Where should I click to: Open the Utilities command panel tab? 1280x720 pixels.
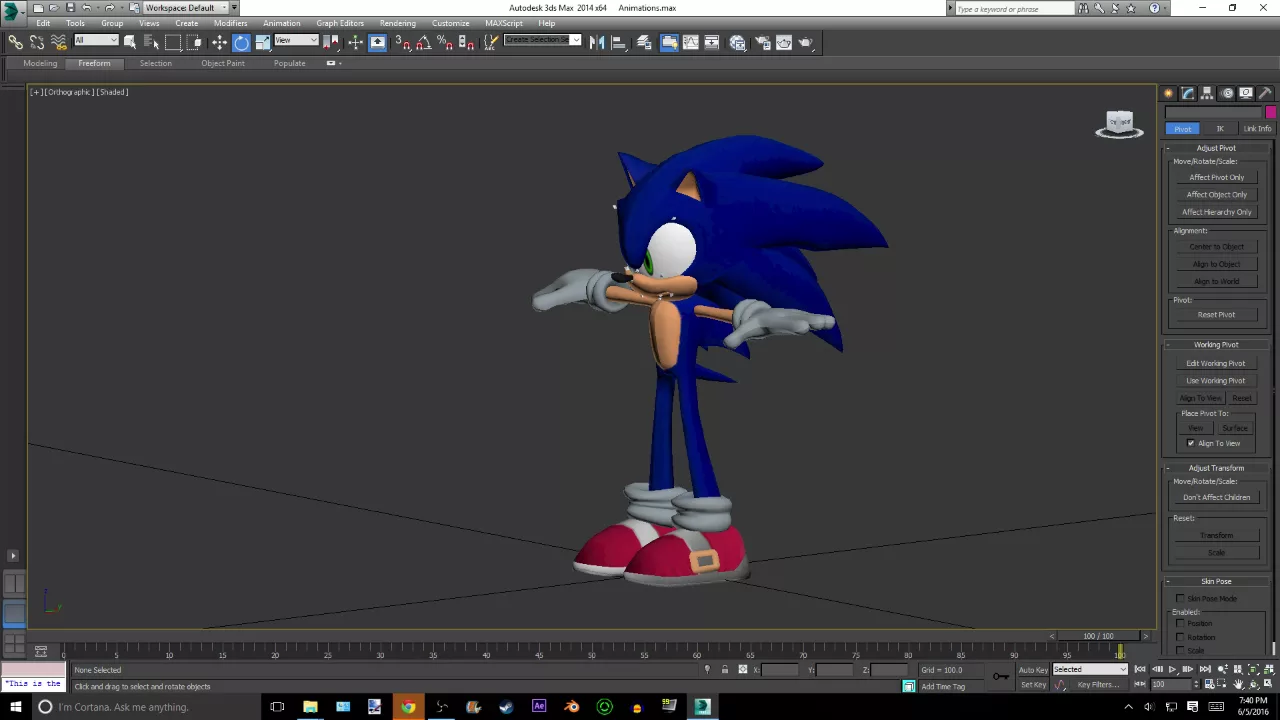pos(1265,93)
